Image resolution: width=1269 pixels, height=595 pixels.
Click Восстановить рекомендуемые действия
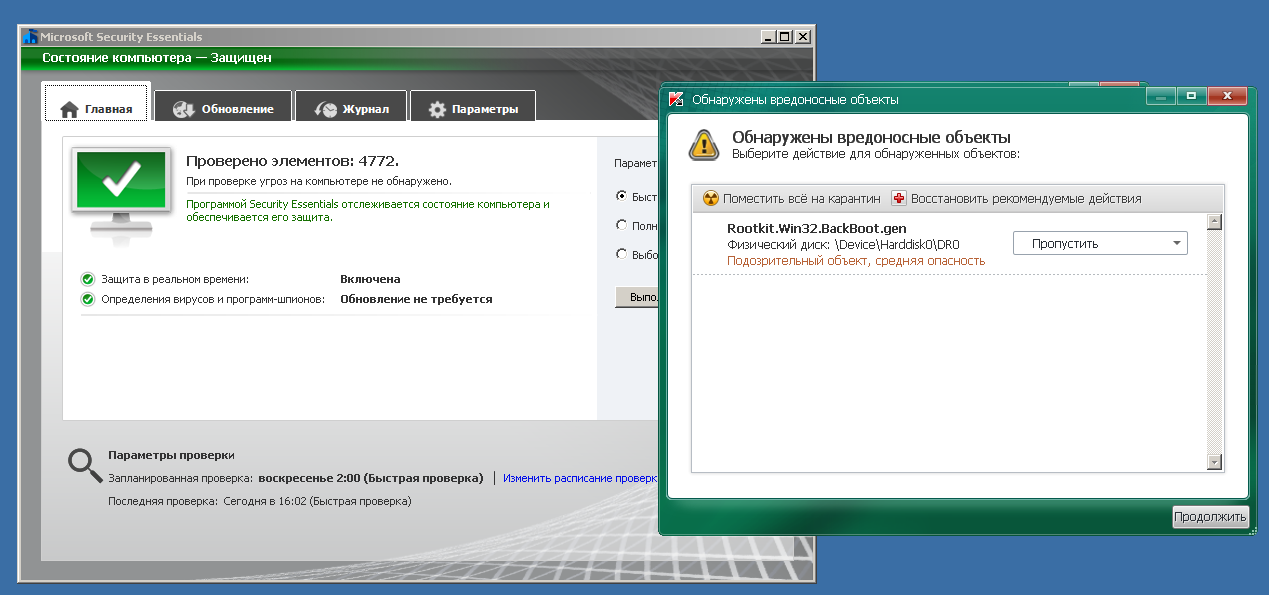(x=1017, y=198)
